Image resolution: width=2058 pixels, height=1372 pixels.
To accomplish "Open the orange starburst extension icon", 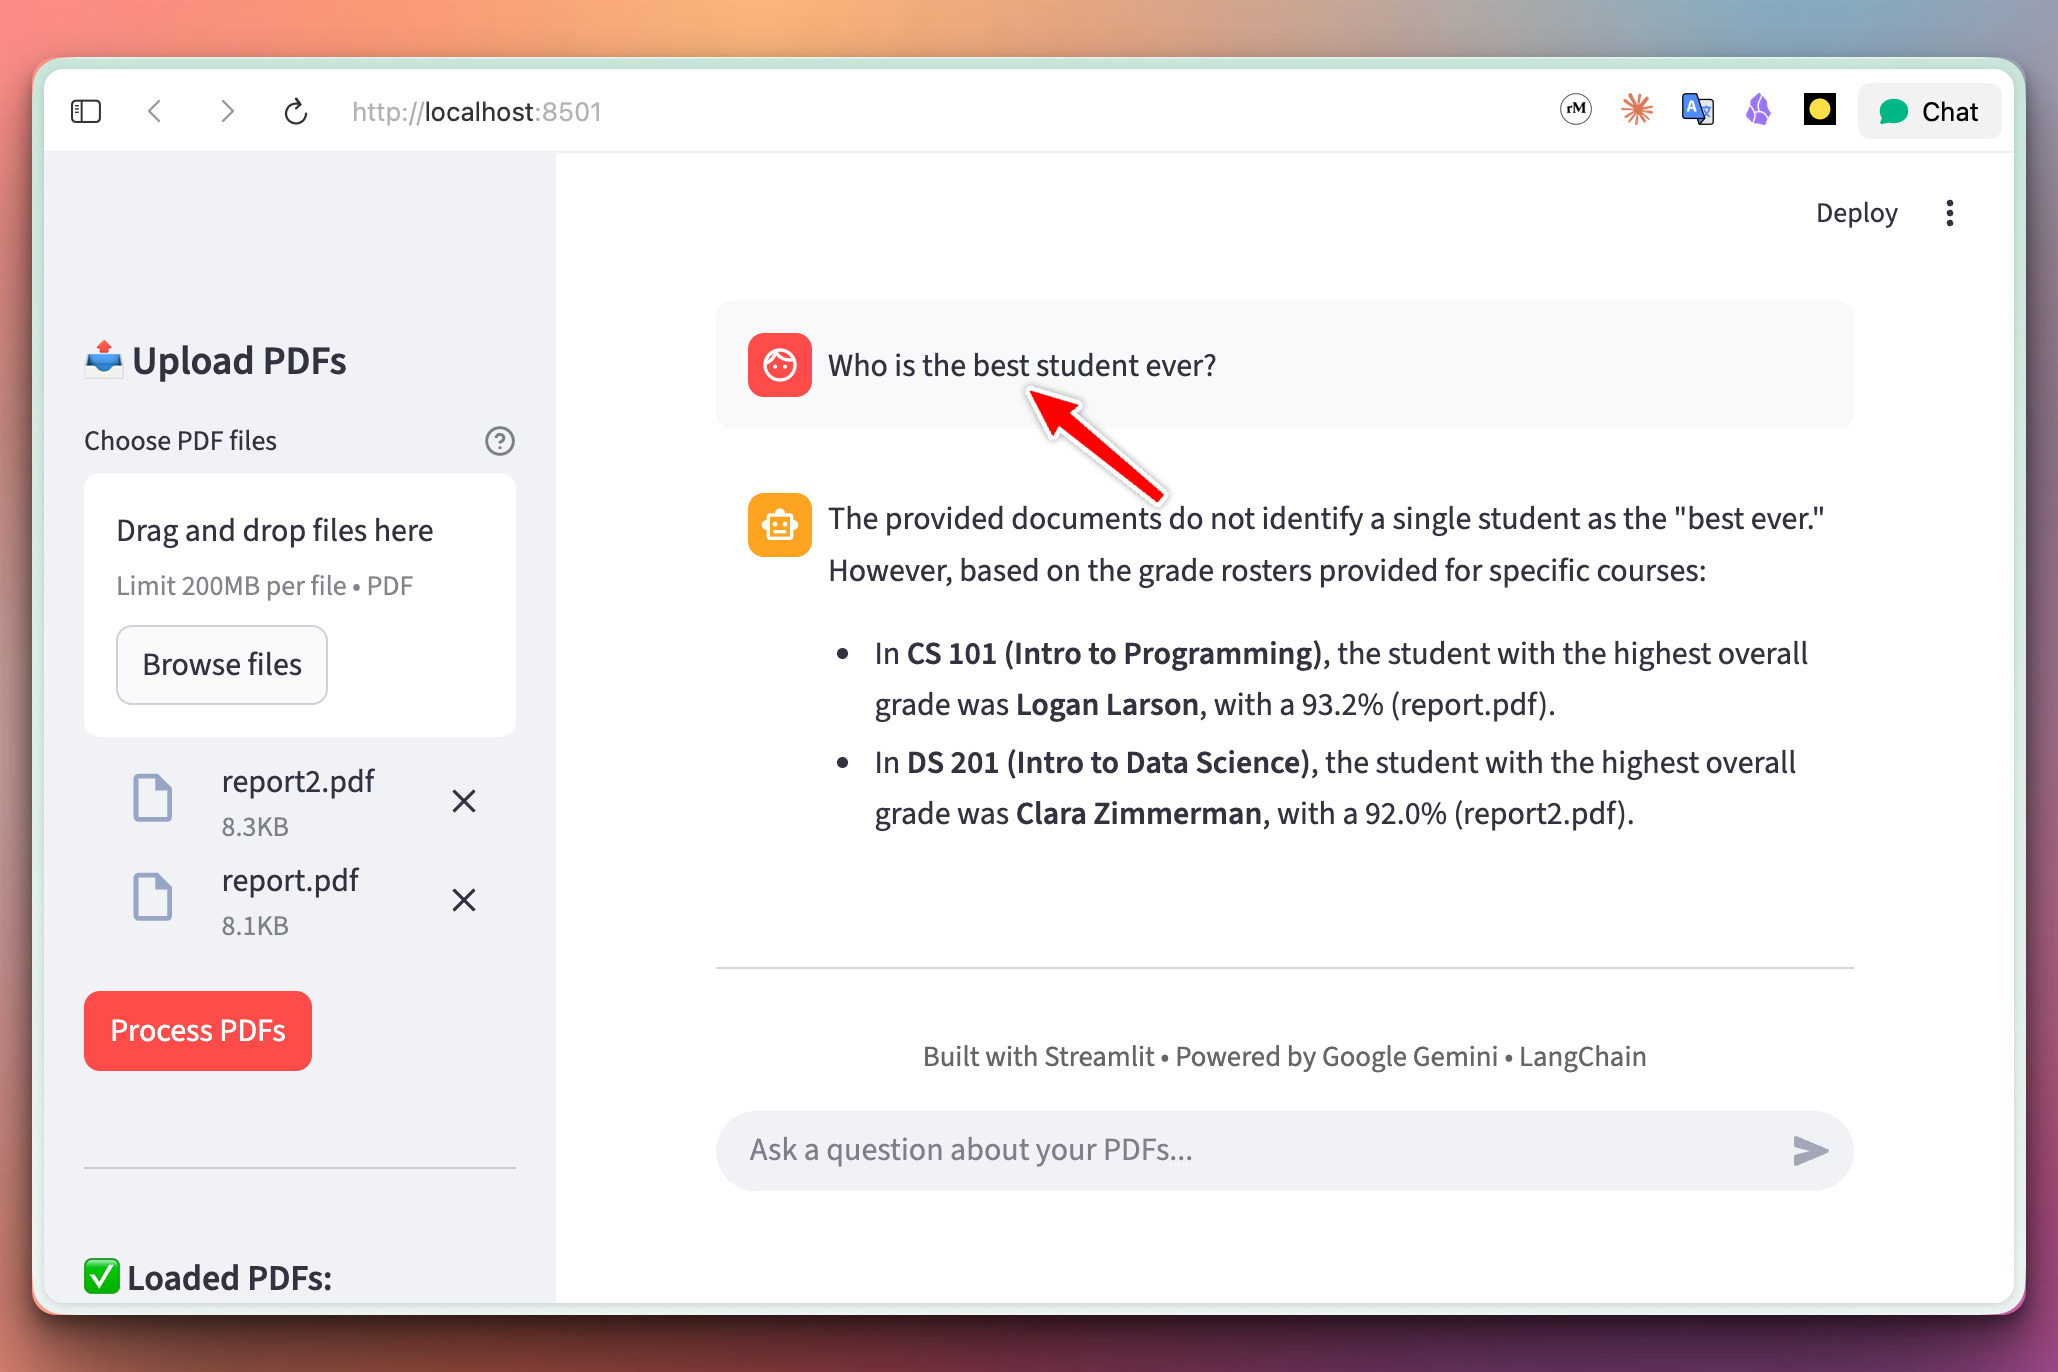I will tap(1636, 109).
